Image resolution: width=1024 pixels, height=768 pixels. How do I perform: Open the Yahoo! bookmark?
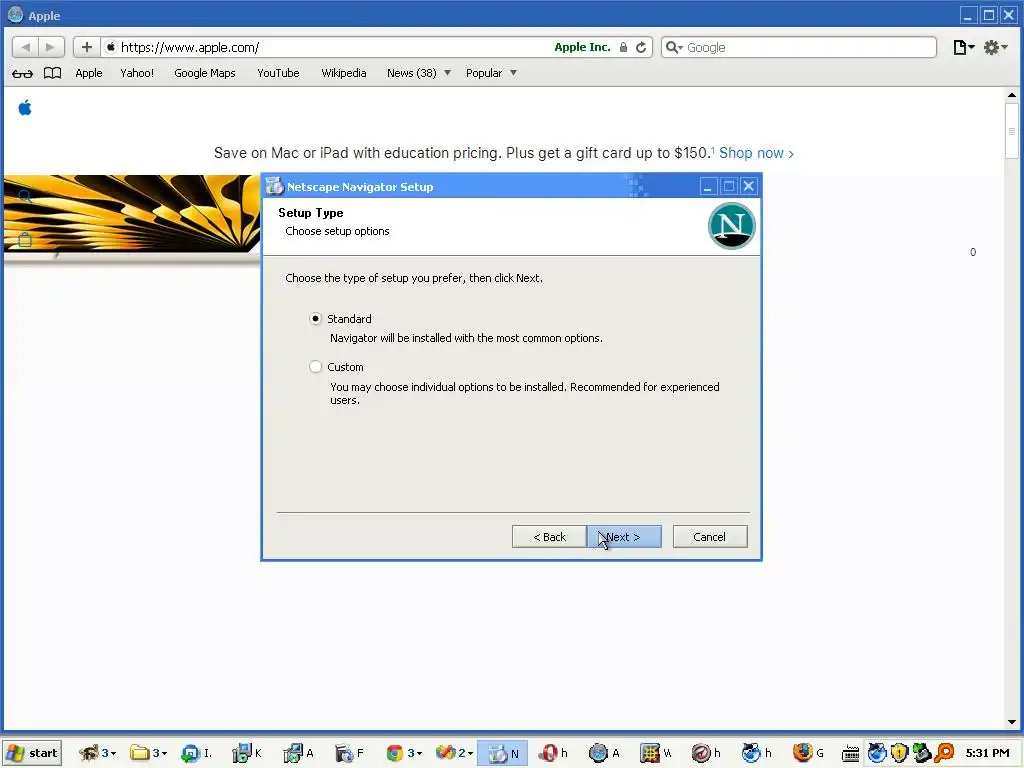click(137, 73)
